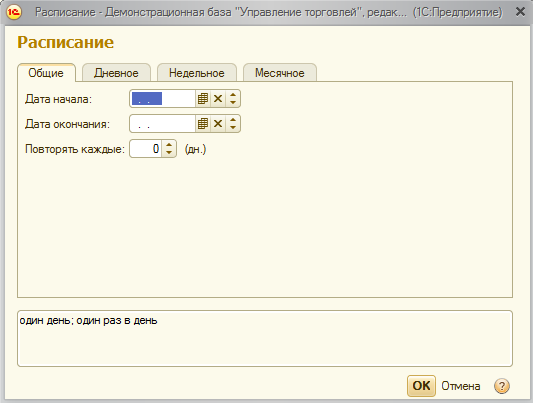Select the Общие tab
Image resolution: width=533 pixels, height=403 pixels.
(x=46, y=73)
